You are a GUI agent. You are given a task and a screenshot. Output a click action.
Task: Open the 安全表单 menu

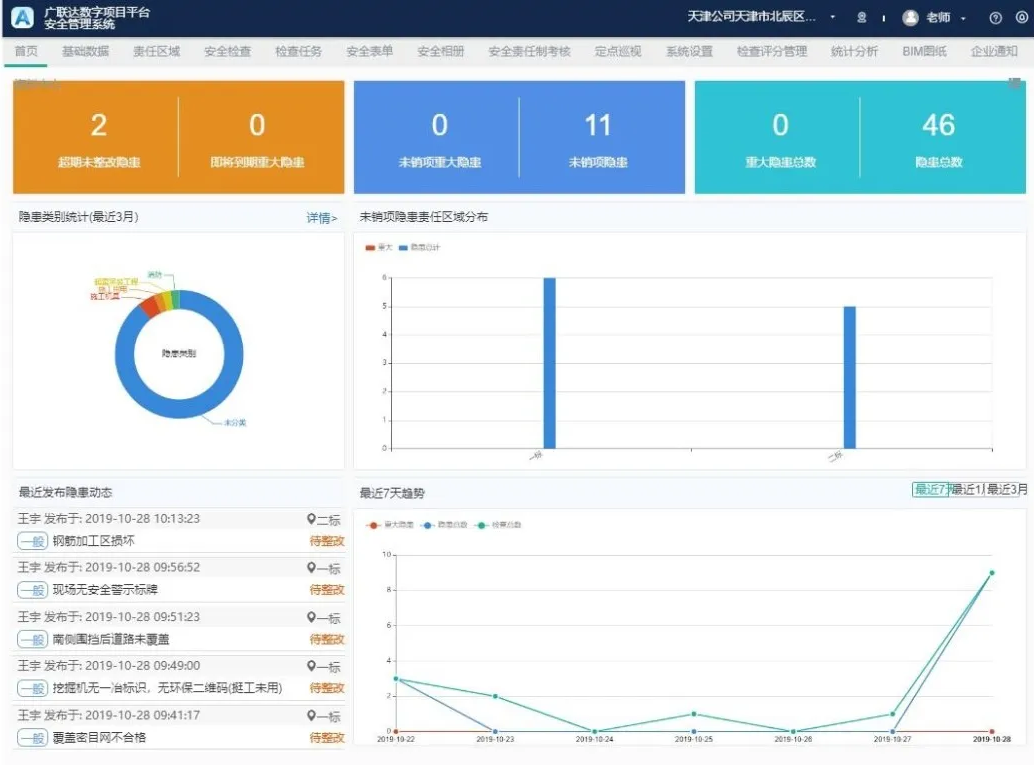coord(369,51)
